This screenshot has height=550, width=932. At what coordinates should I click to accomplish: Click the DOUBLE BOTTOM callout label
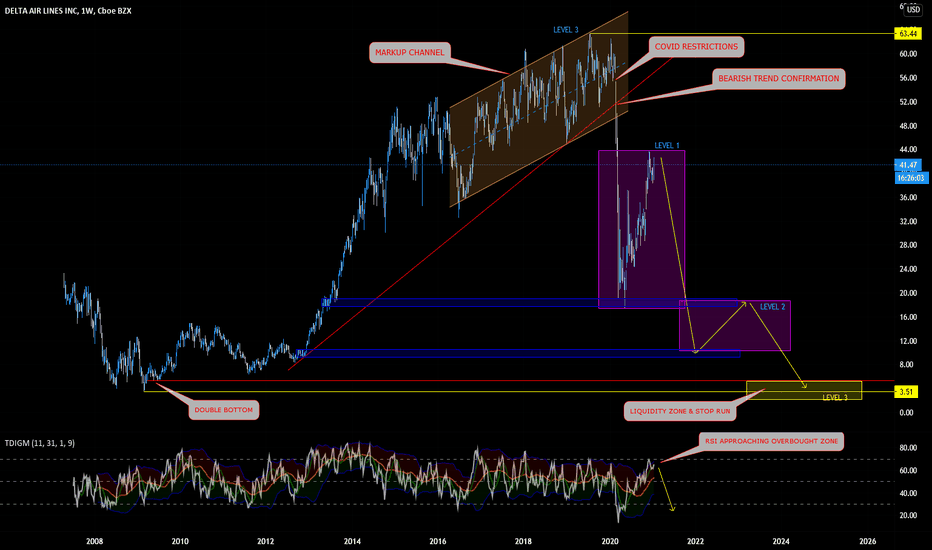pos(223,410)
